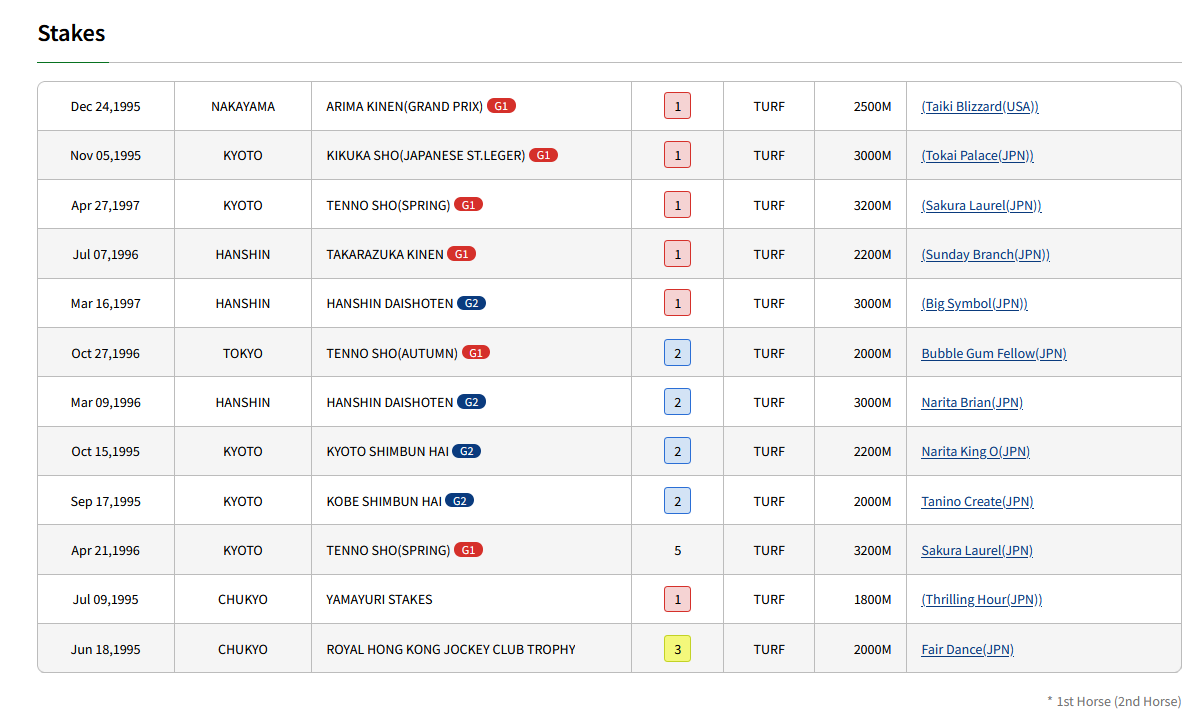Screen dimensions: 1200x726
Task: Open the Taiki Blizzard(USA) horse link
Action: [980, 106]
